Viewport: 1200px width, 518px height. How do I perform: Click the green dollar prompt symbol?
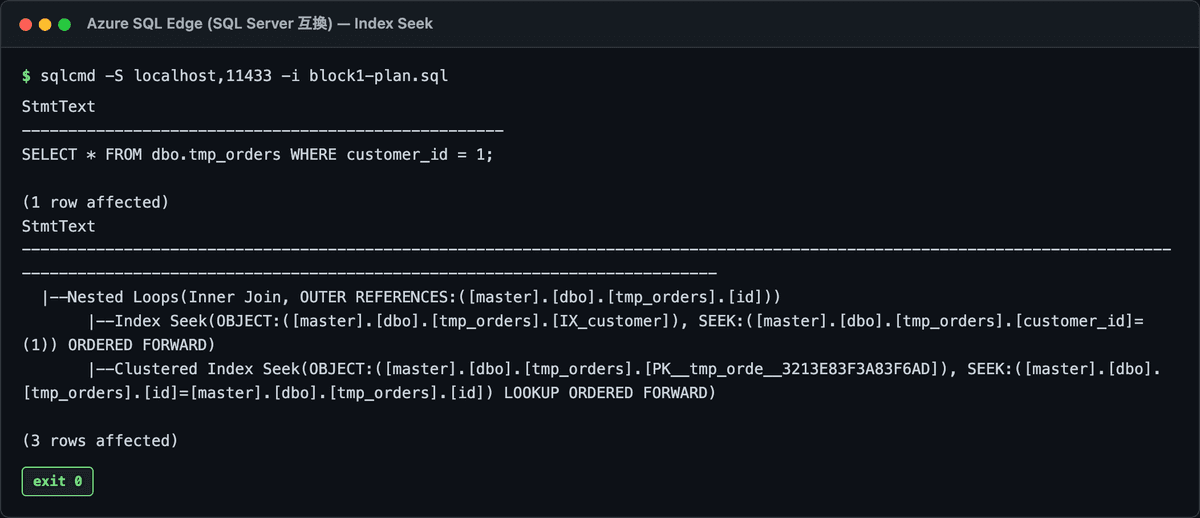(26, 76)
